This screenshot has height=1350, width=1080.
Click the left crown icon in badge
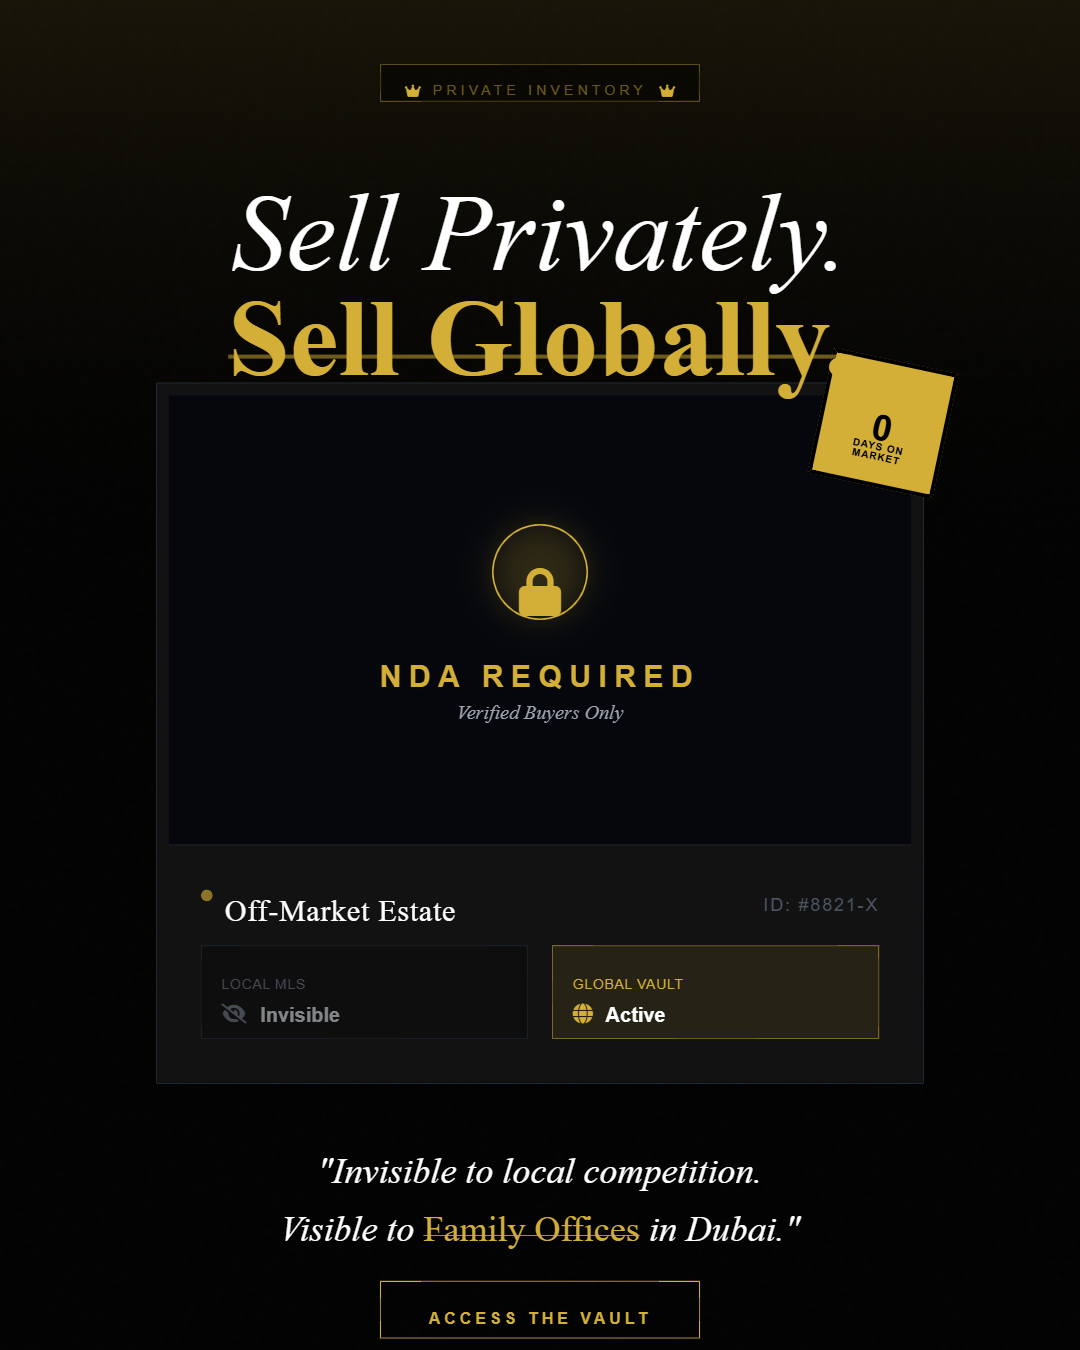413,91
